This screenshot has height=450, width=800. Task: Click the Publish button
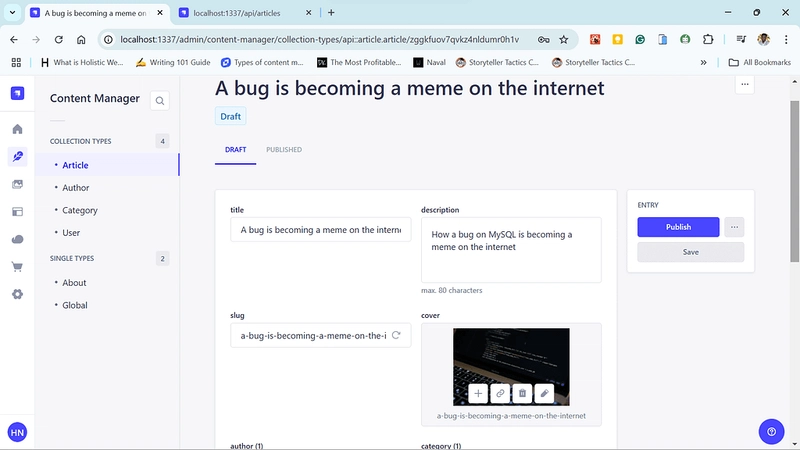pos(678,227)
